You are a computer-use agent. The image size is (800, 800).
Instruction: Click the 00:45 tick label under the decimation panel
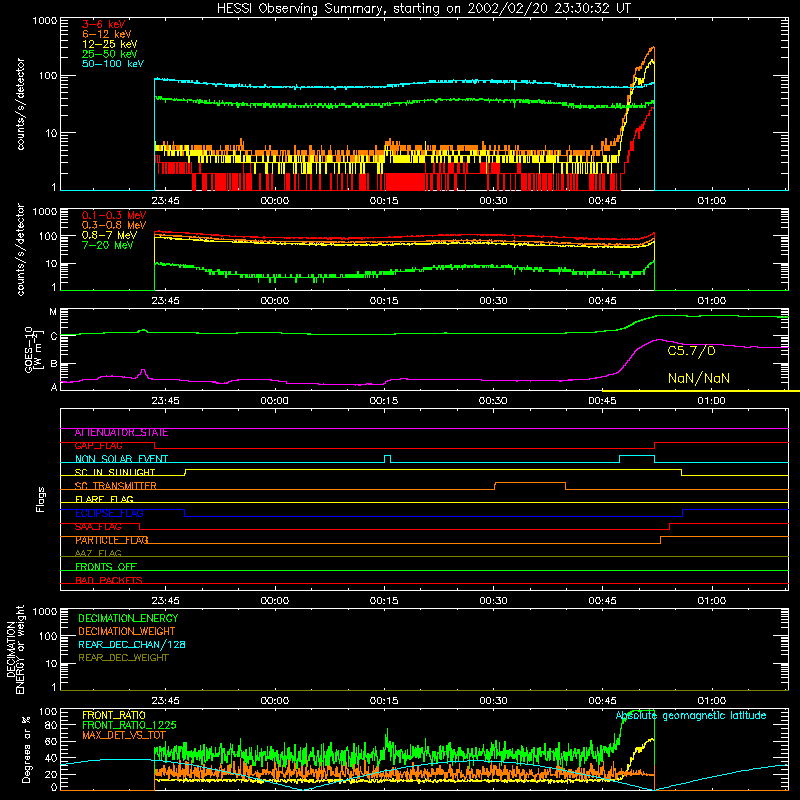[602, 701]
